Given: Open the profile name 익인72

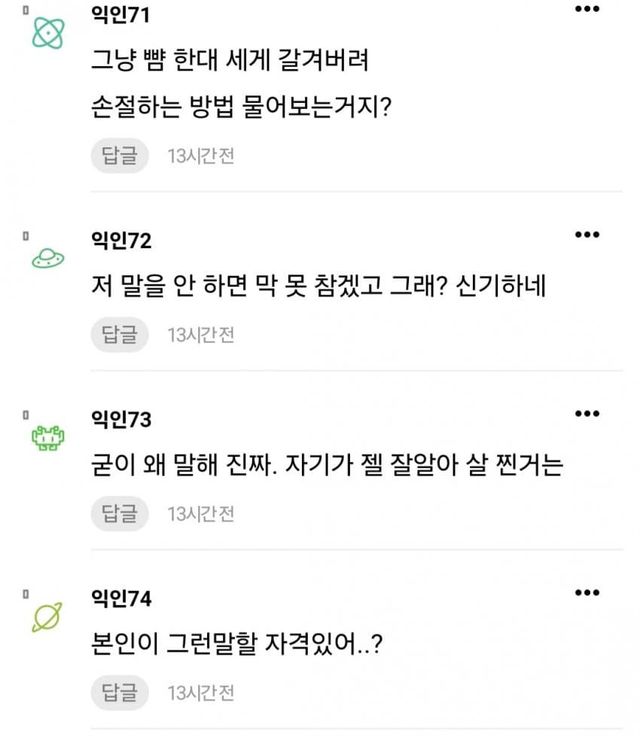Looking at the screenshot, I should (x=120, y=241).
